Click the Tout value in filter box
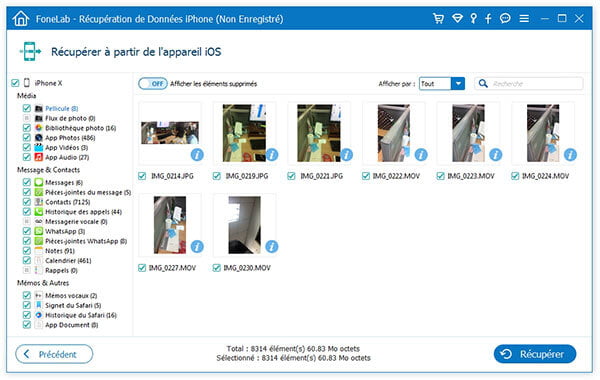The image size is (600, 380). (x=428, y=83)
